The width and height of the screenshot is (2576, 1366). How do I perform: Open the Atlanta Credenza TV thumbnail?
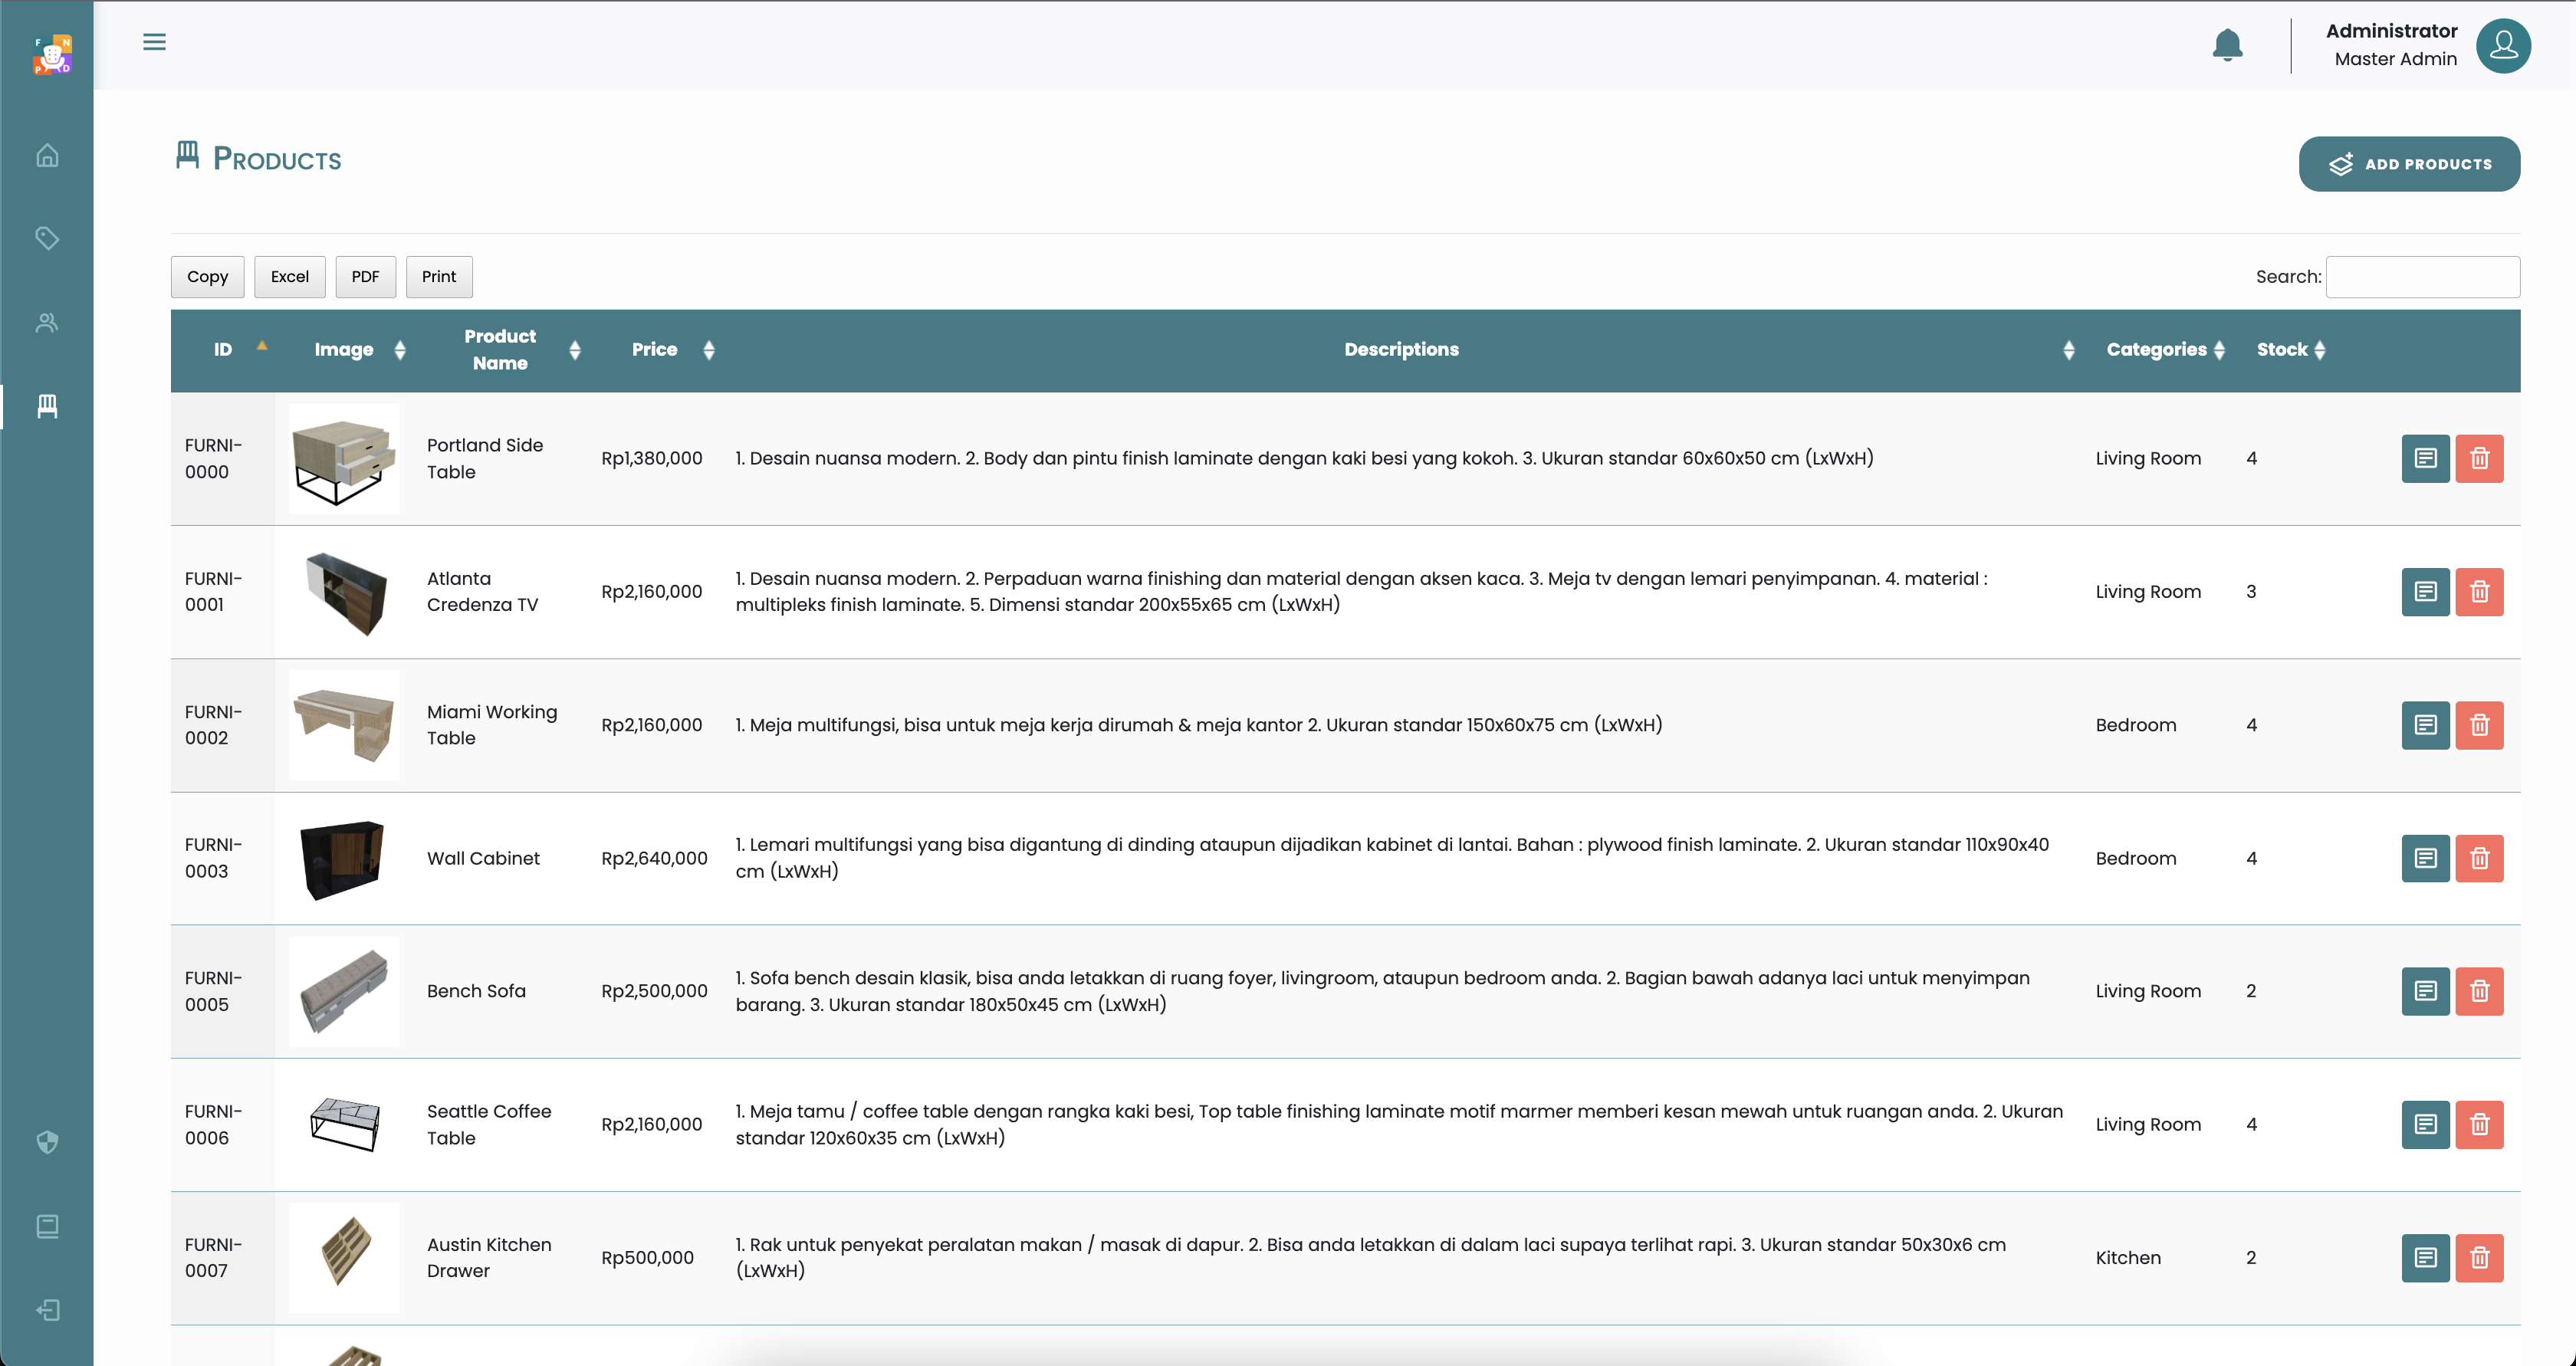[344, 592]
